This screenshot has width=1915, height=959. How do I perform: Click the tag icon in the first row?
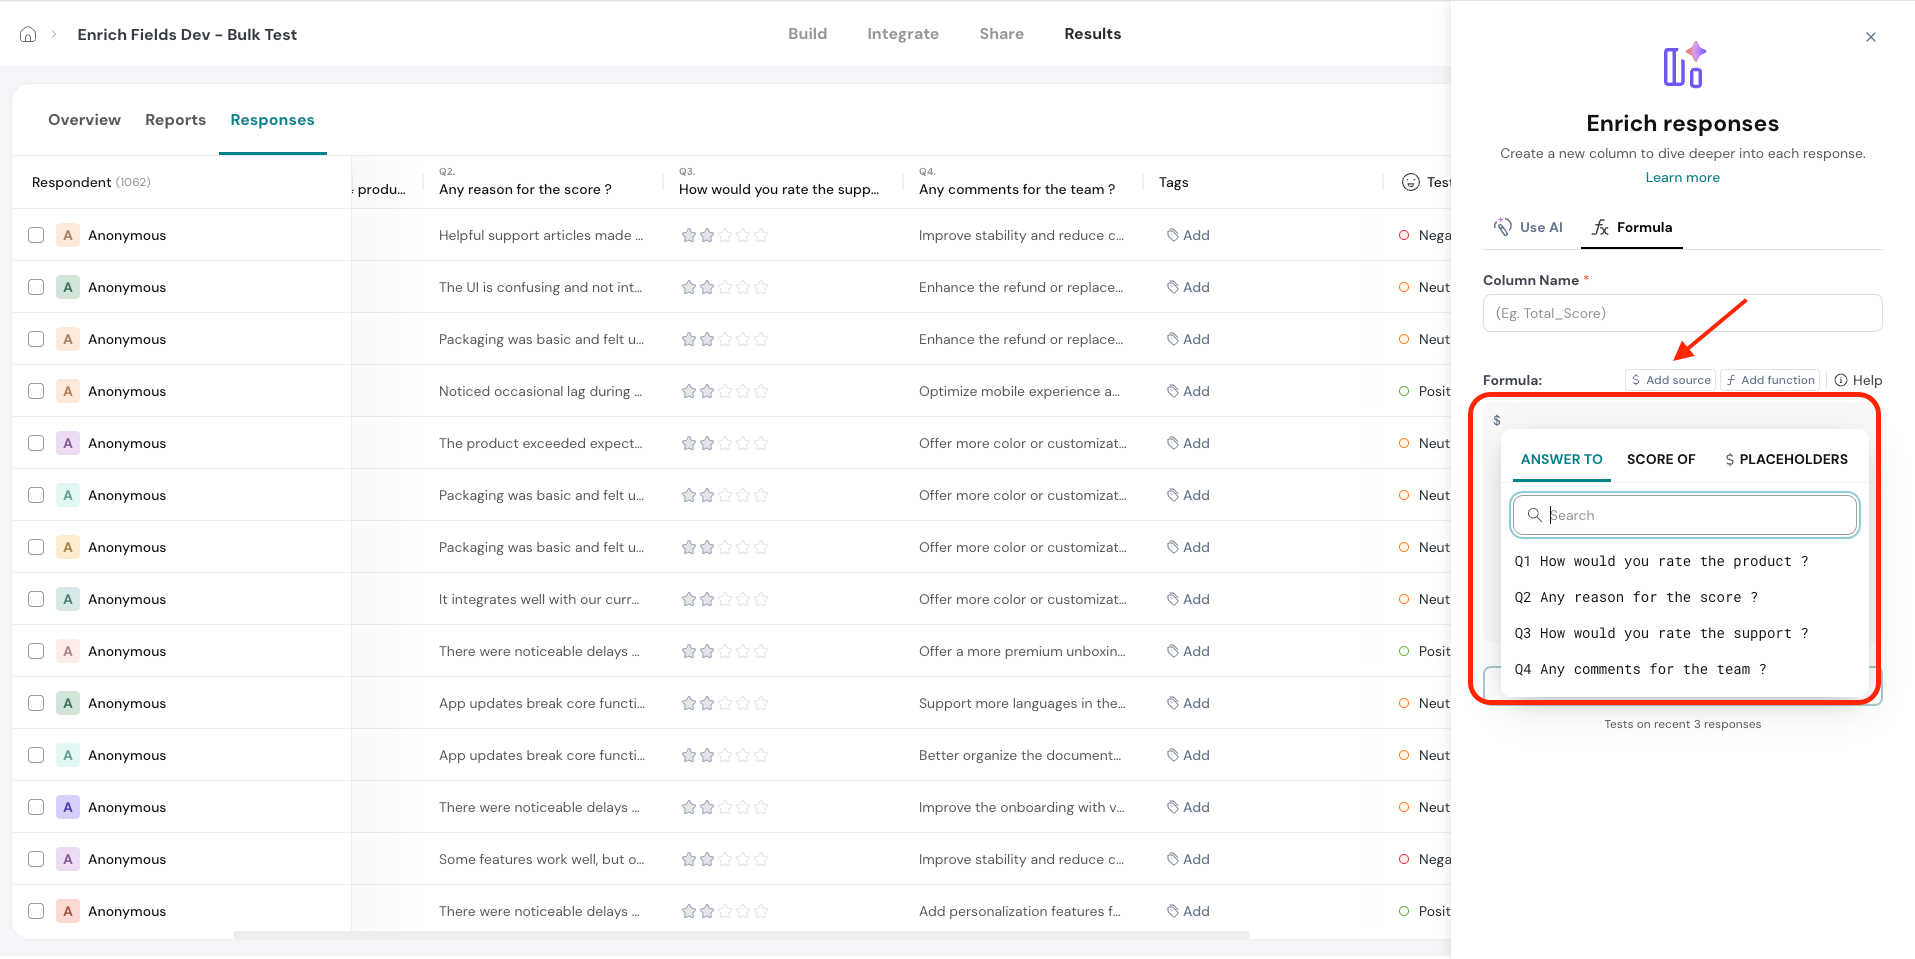pyautogui.click(x=1172, y=235)
